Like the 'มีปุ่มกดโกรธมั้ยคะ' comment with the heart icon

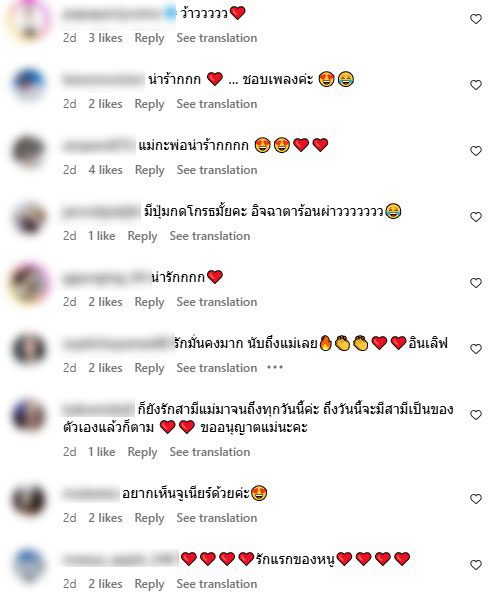coord(475,217)
